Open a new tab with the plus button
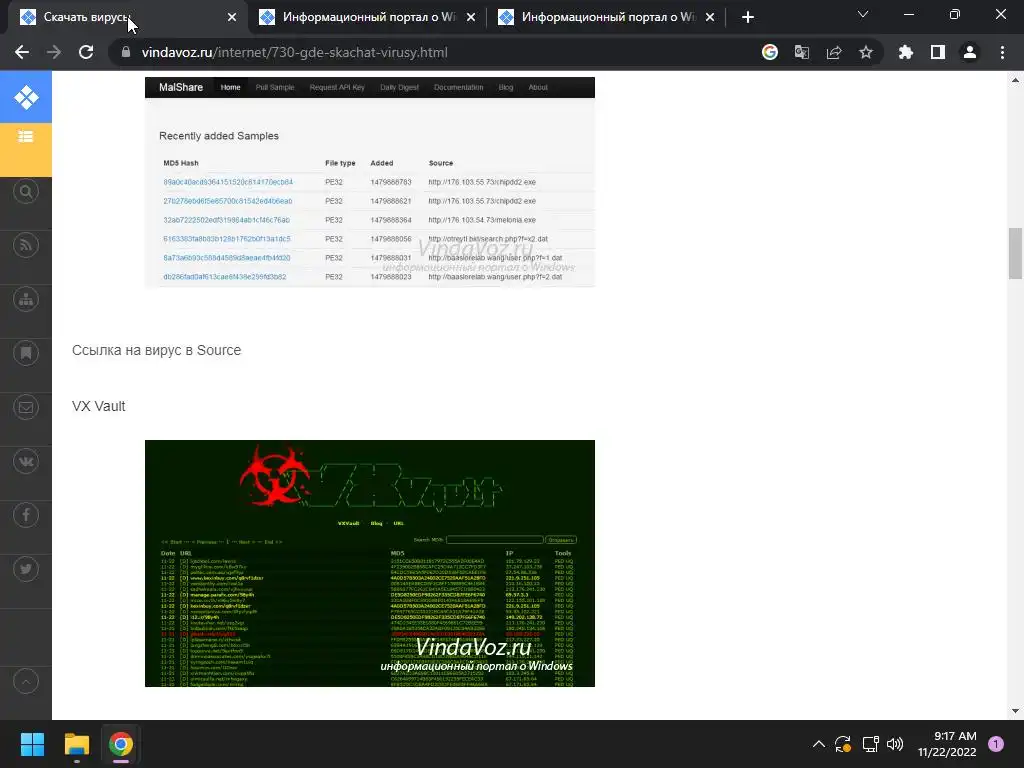Viewport: 1024px width, 768px height. point(748,18)
